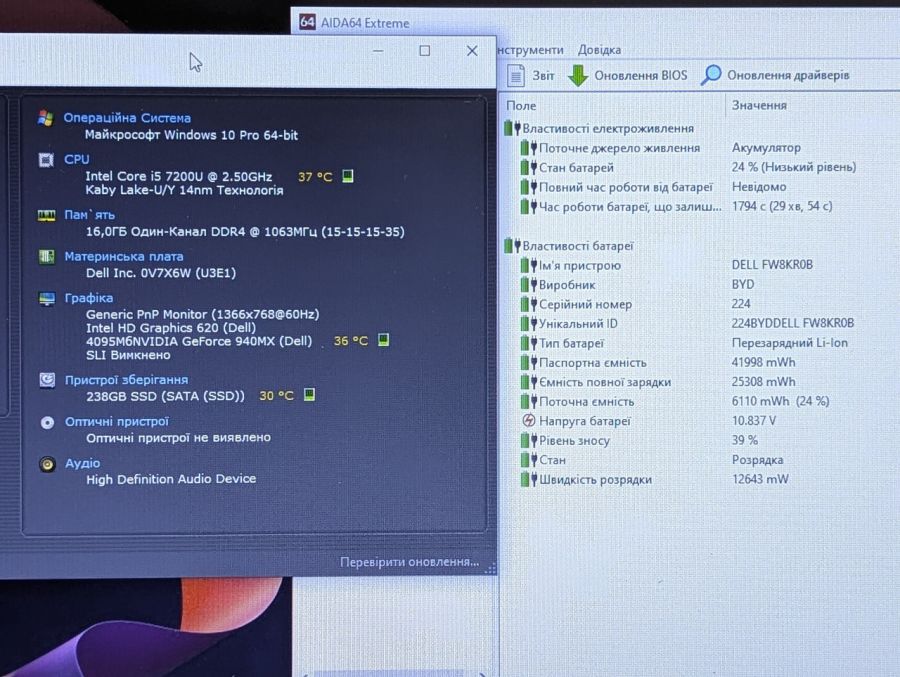Select the Властивості батареї group row
Screen dimensions: 900x677
coord(569,246)
